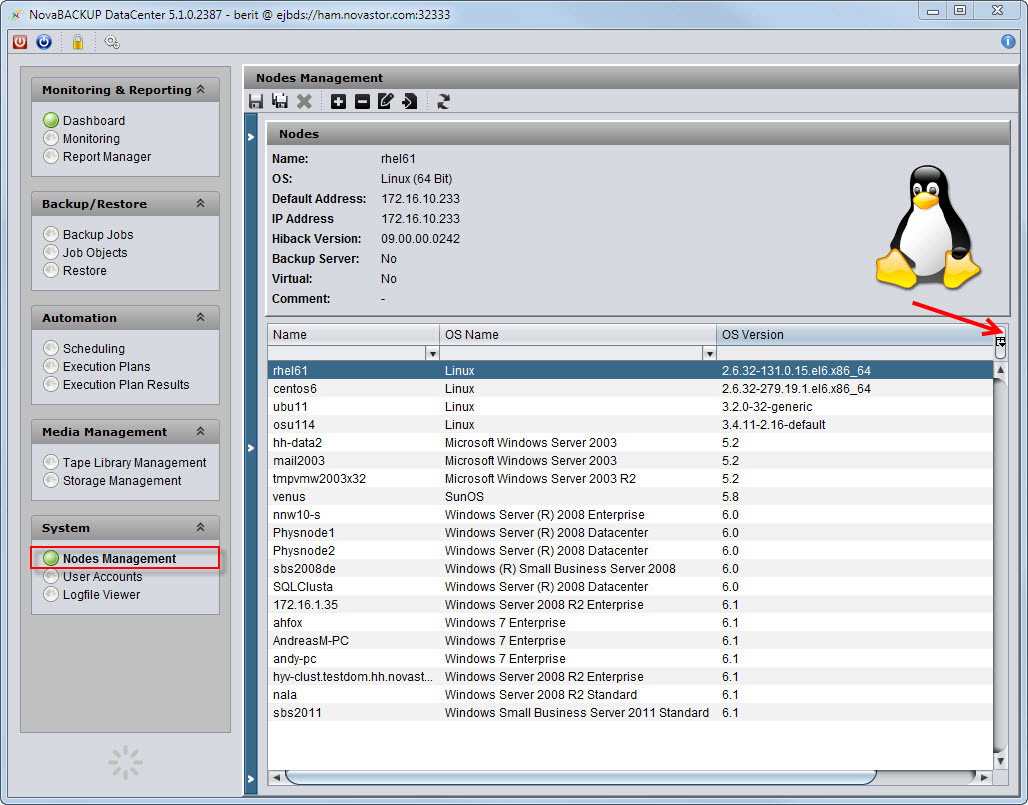Sort by OS Name column header
Viewport: 1028px width, 805px height.
(578, 334)
